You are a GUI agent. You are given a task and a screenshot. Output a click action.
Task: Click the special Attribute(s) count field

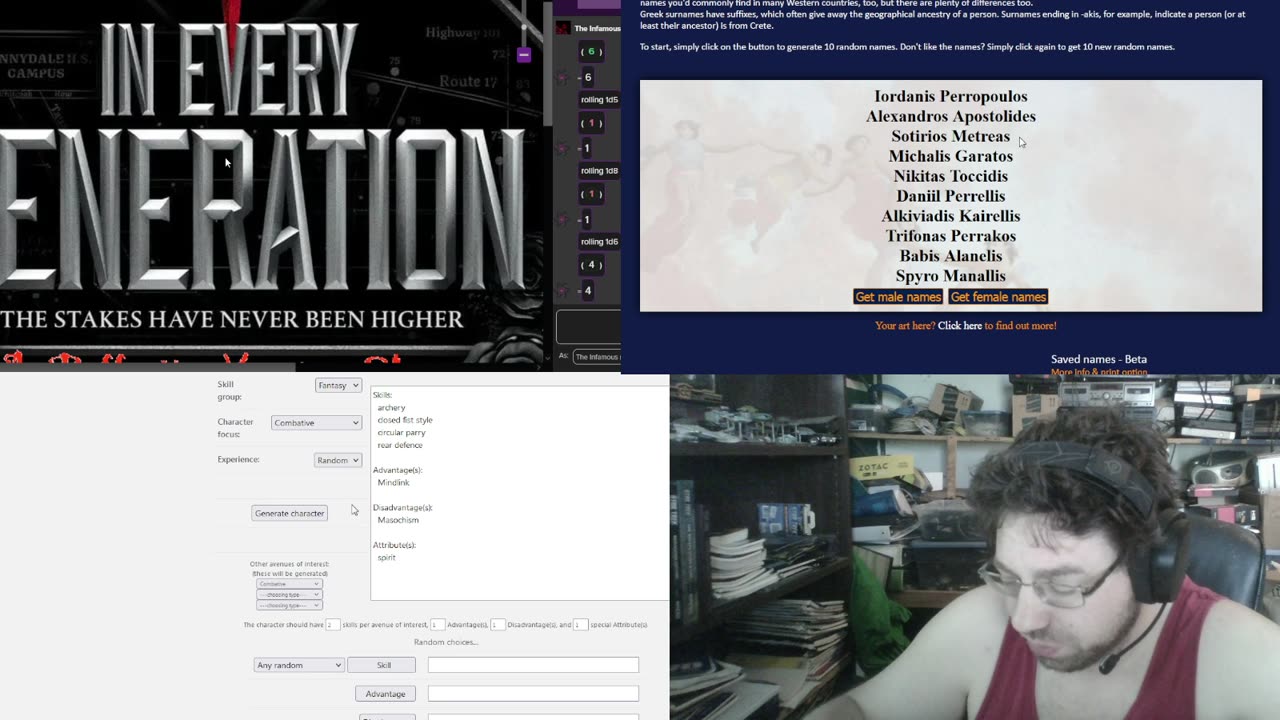point(580,625)
